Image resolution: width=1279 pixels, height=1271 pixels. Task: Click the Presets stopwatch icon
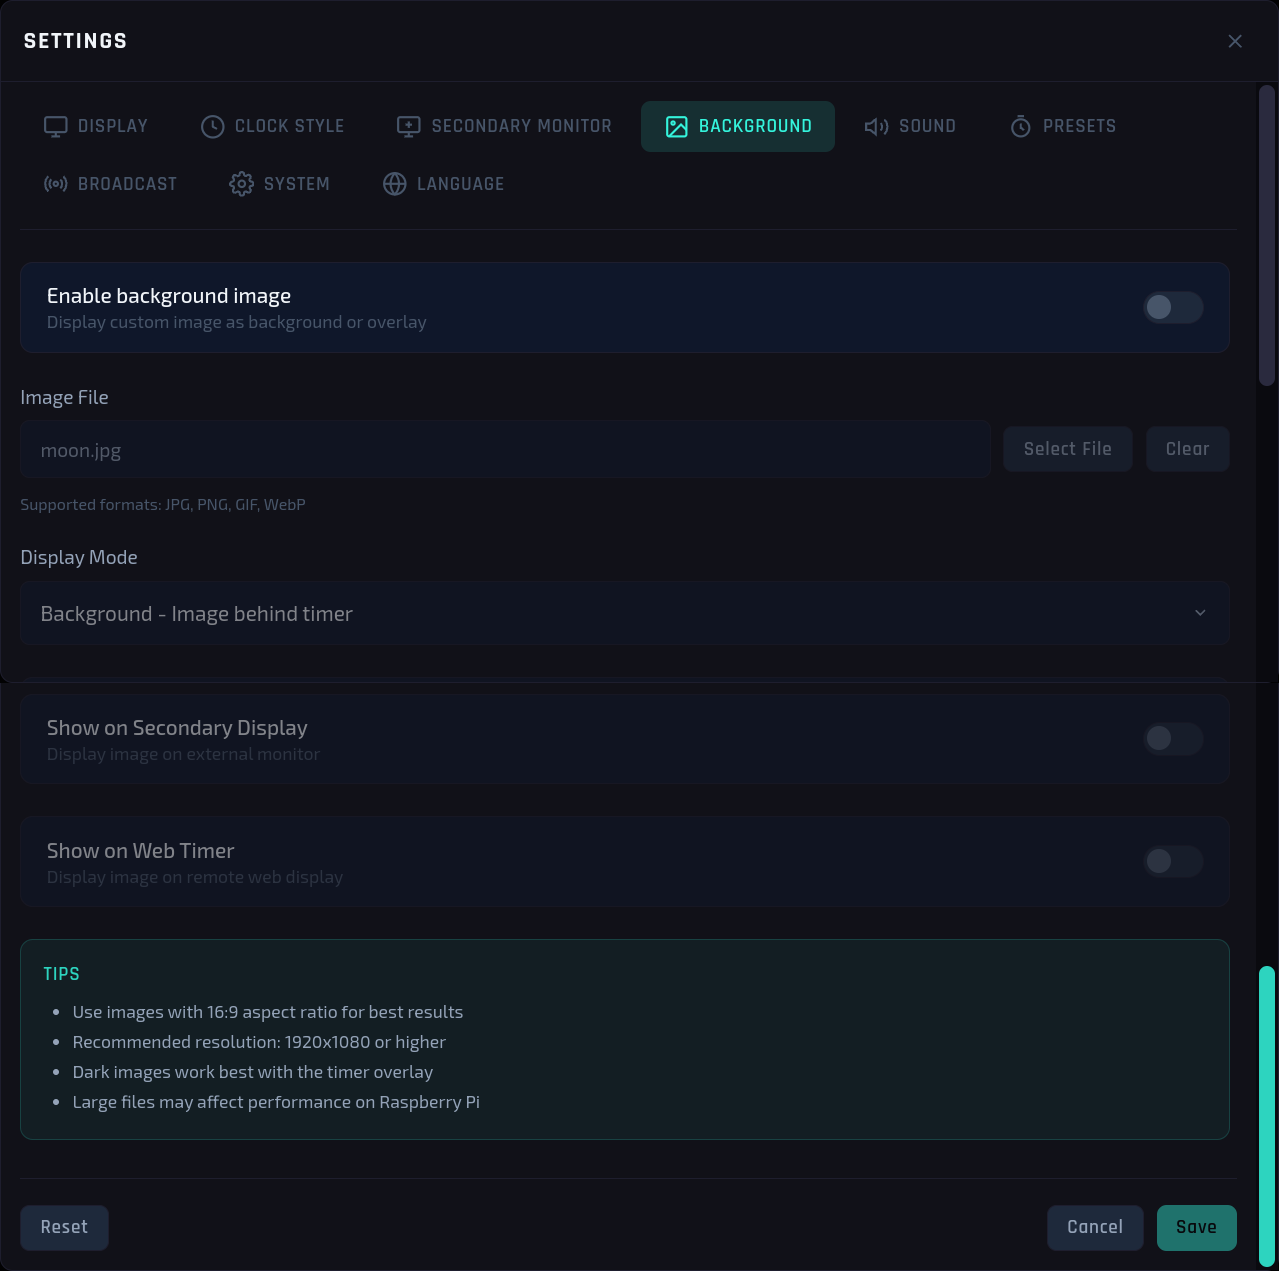(1020, 126)
